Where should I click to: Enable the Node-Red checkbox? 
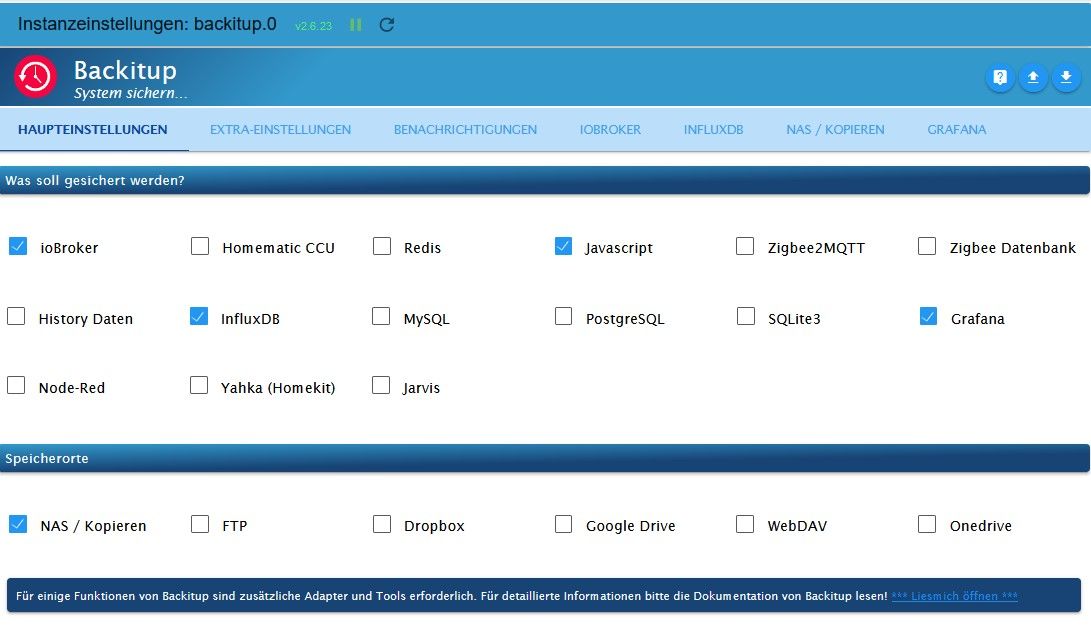16,385
